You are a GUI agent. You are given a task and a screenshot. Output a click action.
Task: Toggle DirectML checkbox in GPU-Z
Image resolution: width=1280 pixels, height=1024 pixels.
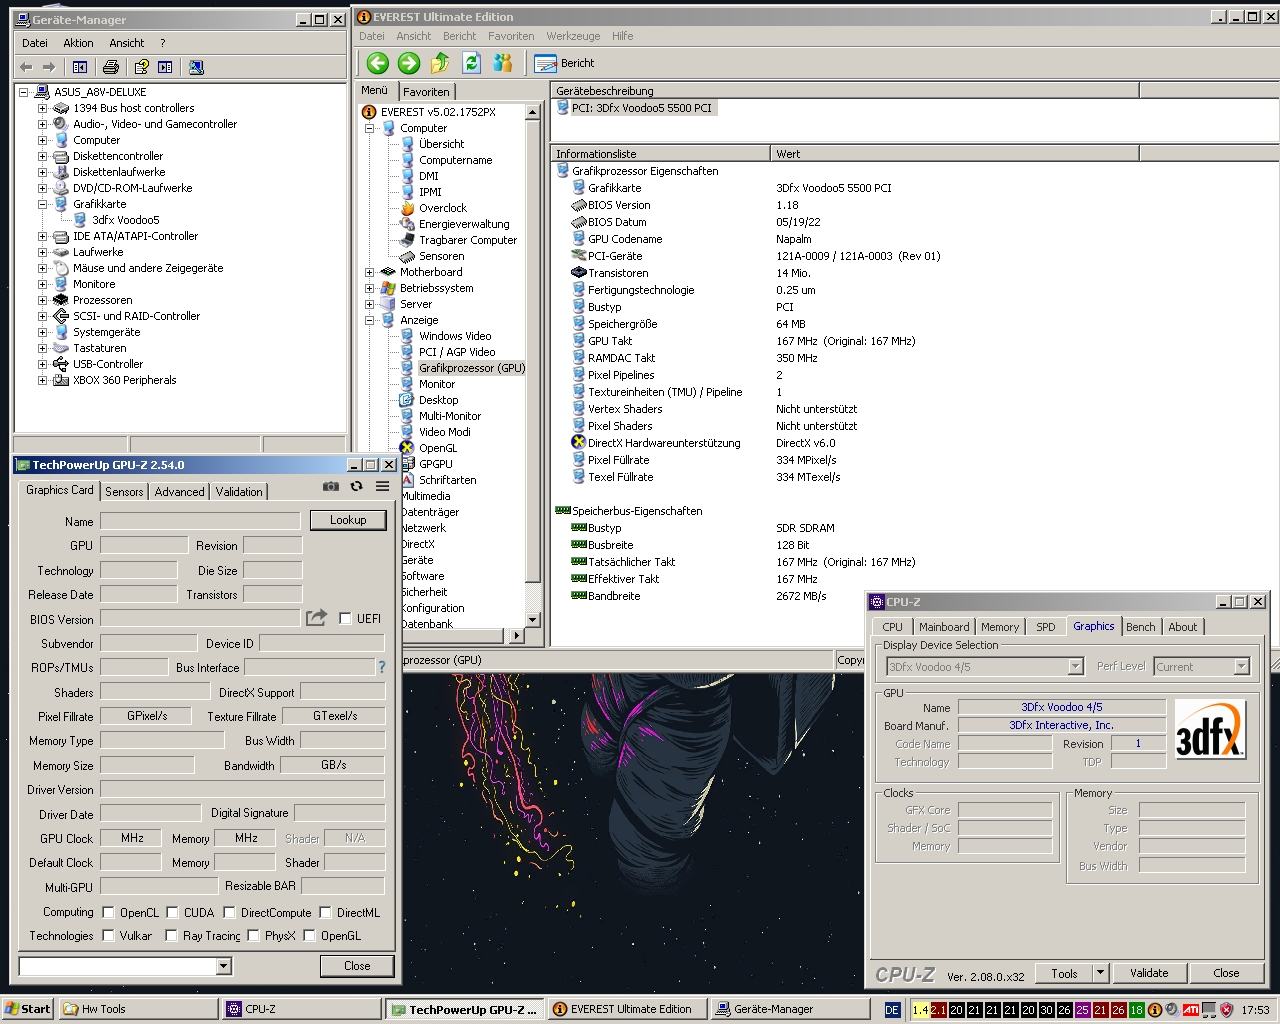coord(325,912)
